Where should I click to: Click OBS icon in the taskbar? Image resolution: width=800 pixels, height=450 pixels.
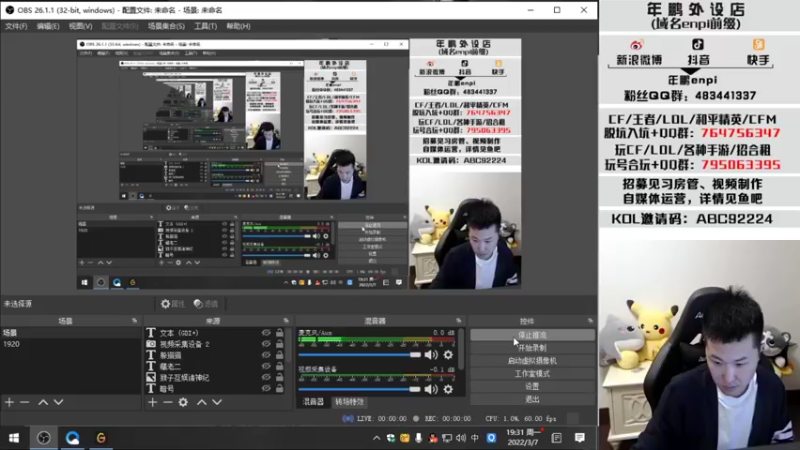(43, 438)
